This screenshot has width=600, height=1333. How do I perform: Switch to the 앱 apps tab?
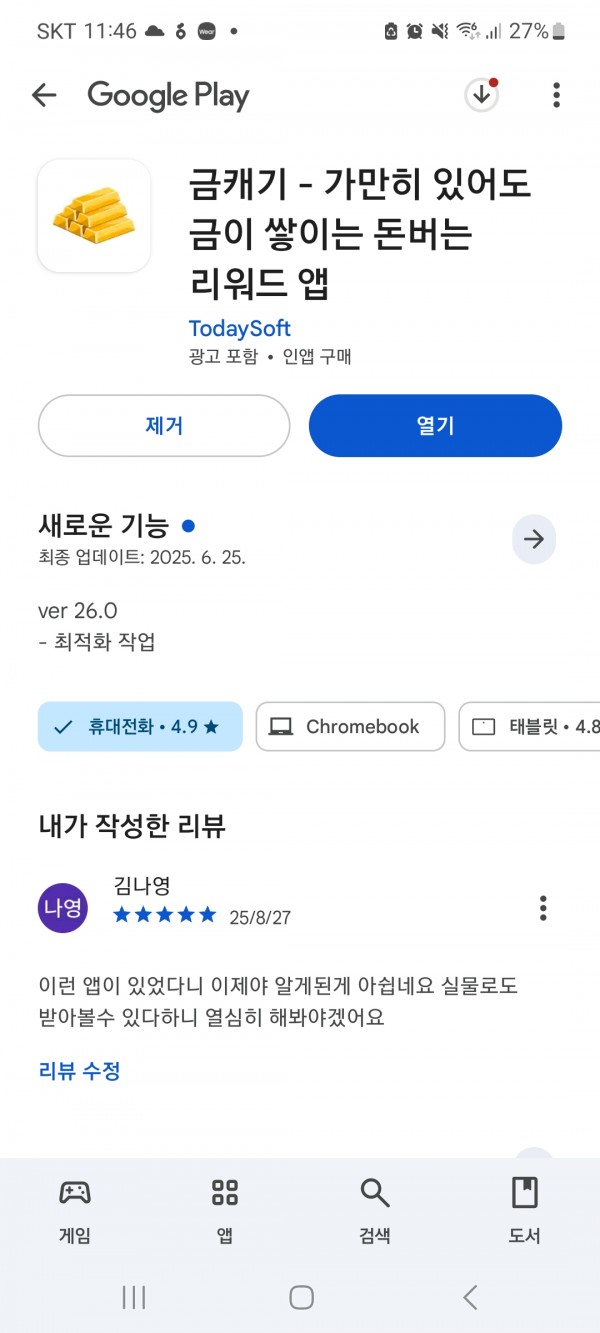[225, 1210]
